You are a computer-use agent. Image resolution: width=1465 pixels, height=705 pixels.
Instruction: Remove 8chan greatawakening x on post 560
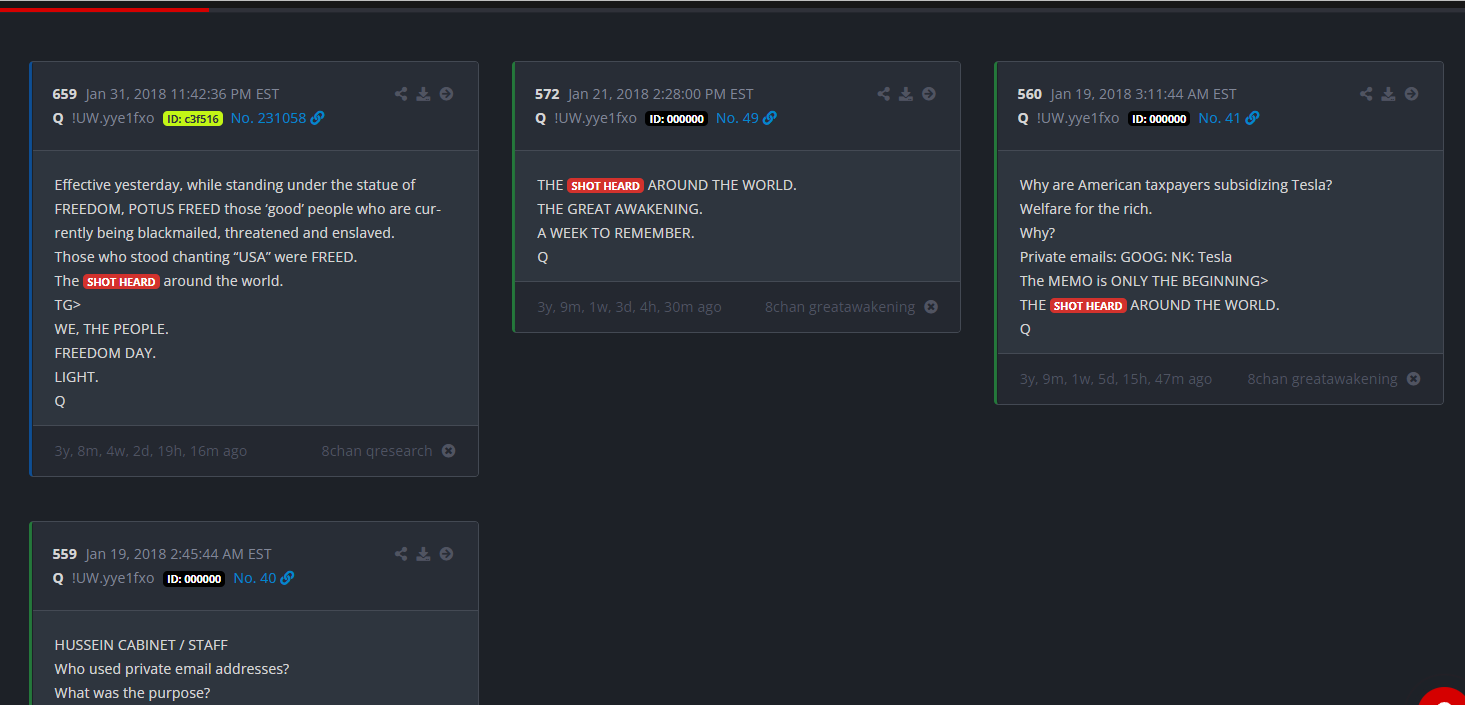tap(1413, 379)
